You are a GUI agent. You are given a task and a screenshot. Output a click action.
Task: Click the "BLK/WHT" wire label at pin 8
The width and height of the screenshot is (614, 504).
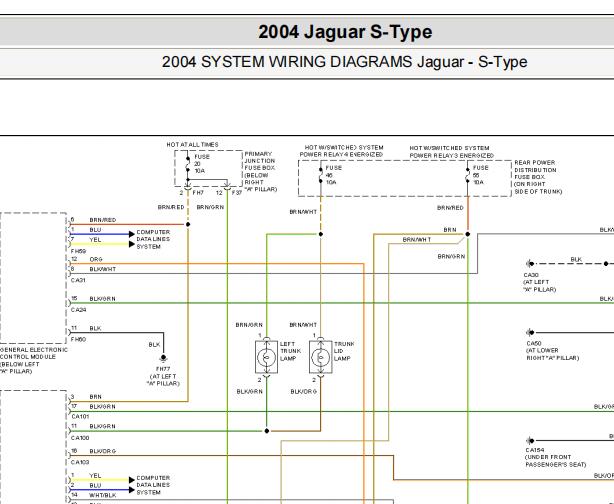[x=103, y=269]
